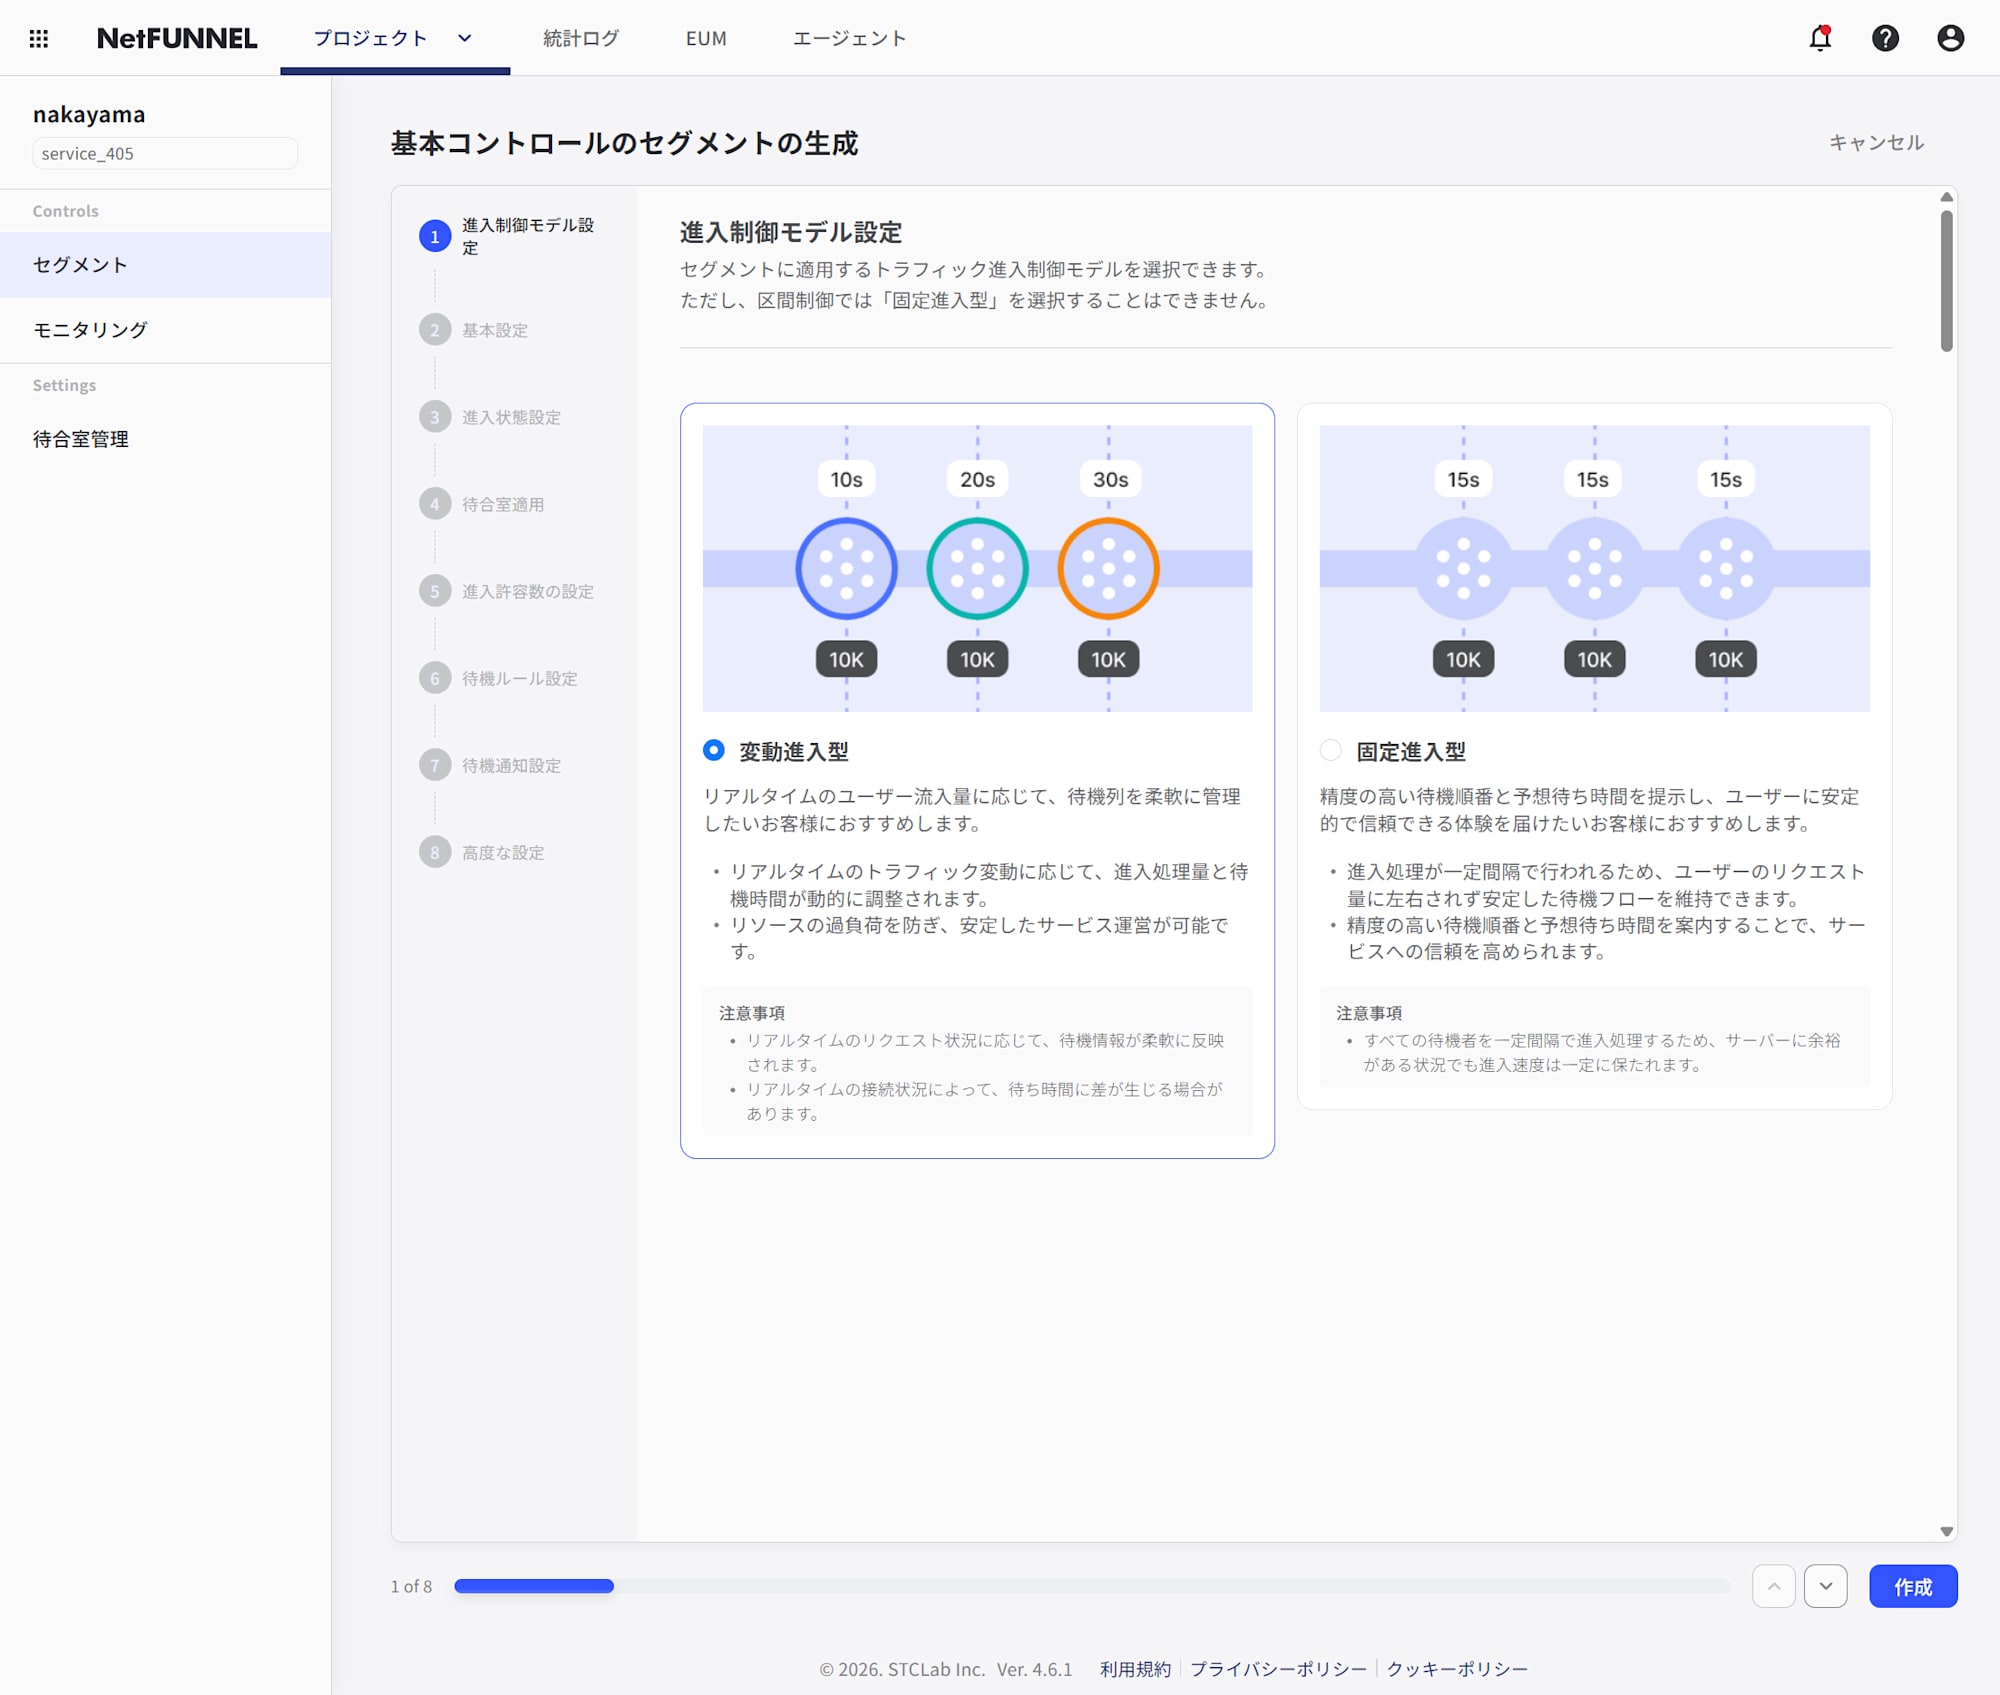Expand the プロジェクト dropdown chevron
2000x1695 pixels.
click(x=464, y=38)
